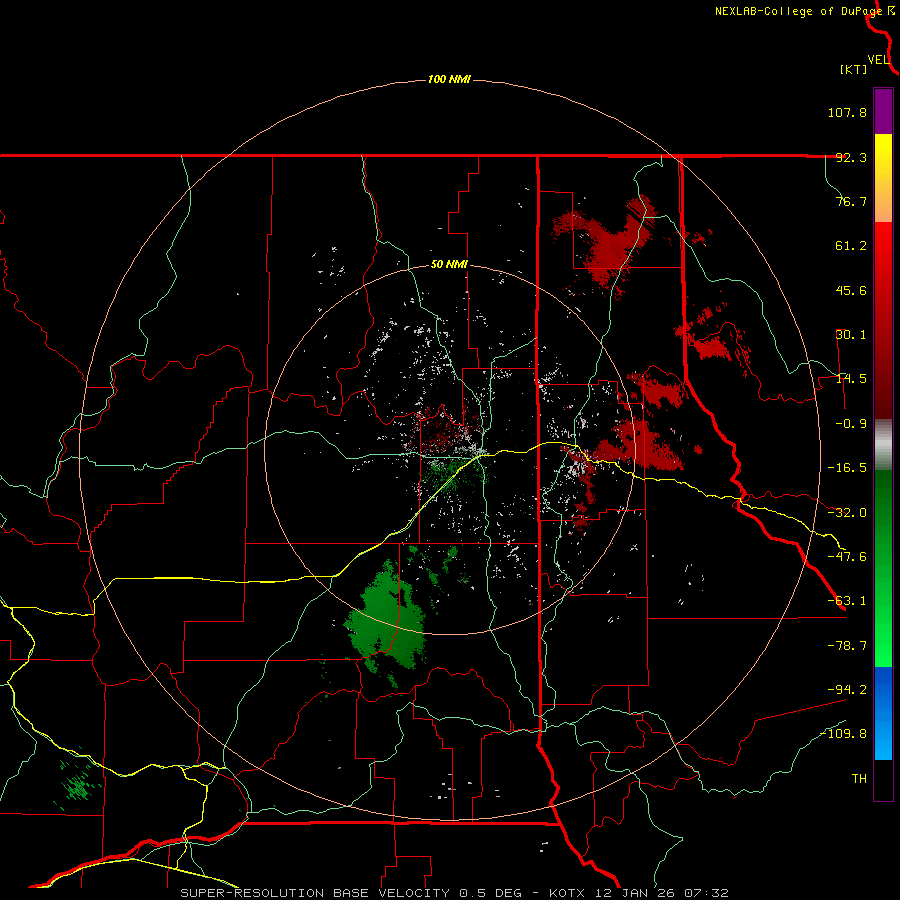Select the -32.0 legend value
This screenshot has width=900, height=900.
[847, 513]
